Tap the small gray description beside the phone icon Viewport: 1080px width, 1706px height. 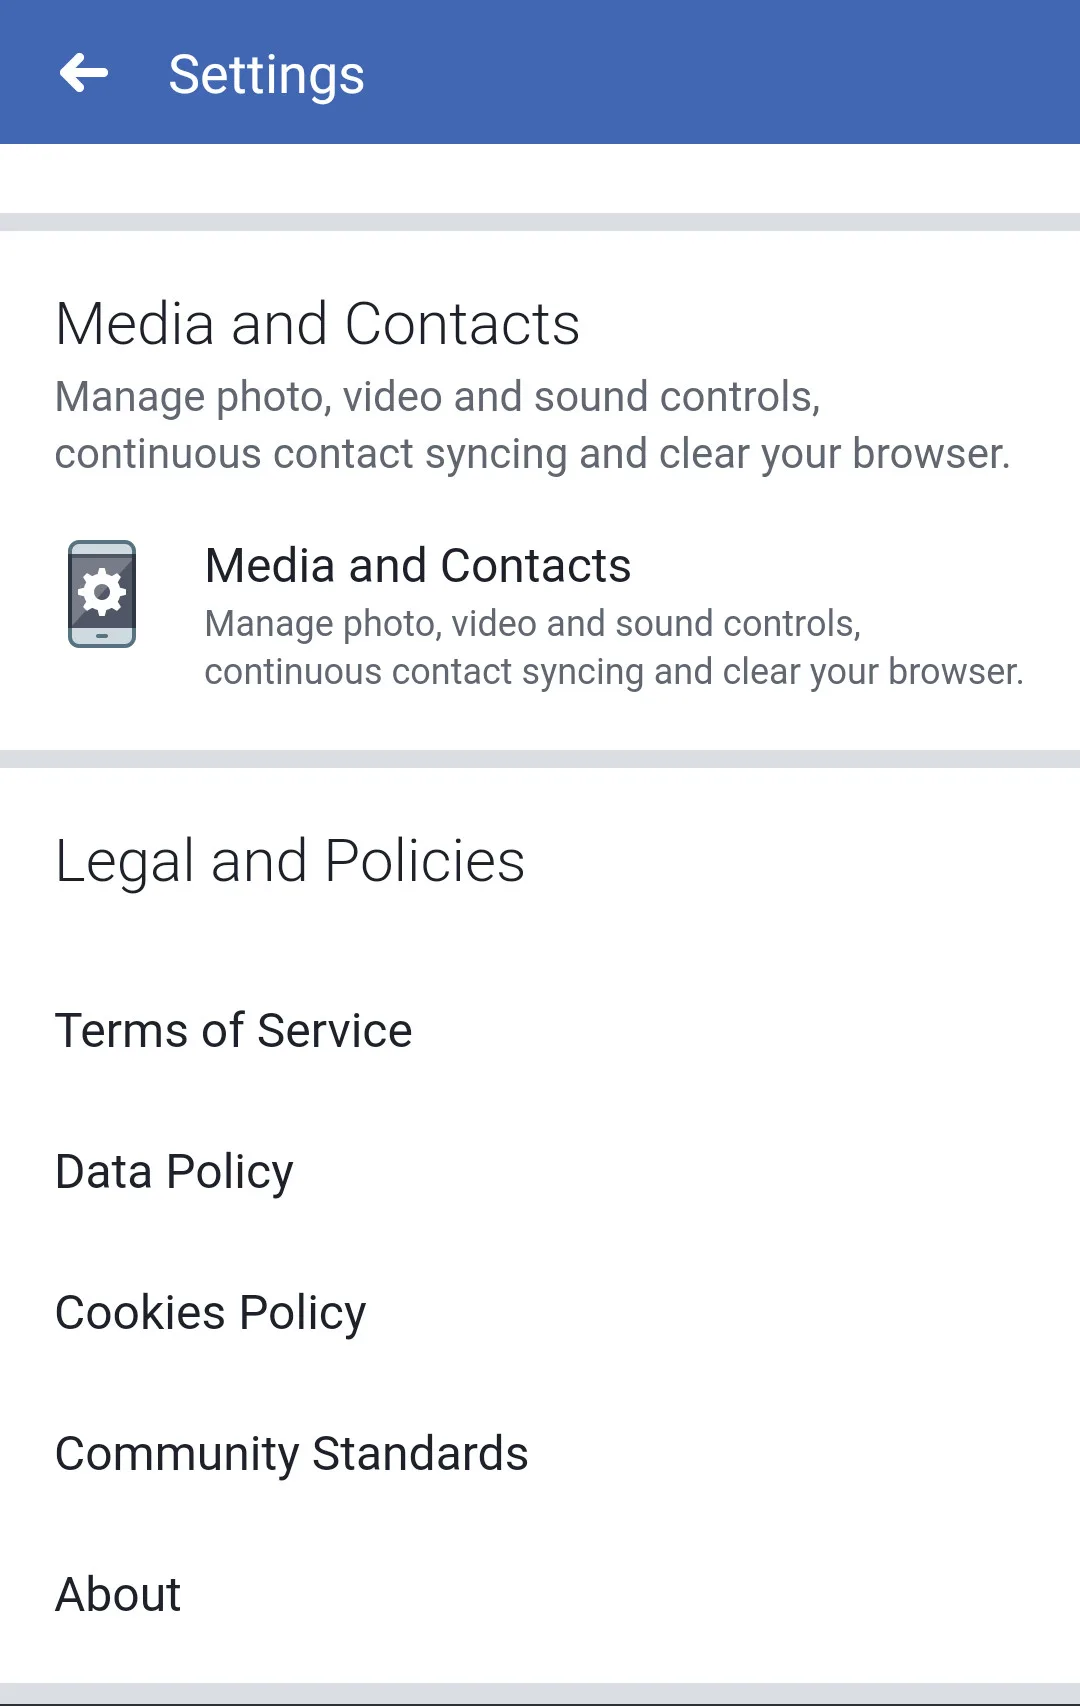(x=613, y=647)
